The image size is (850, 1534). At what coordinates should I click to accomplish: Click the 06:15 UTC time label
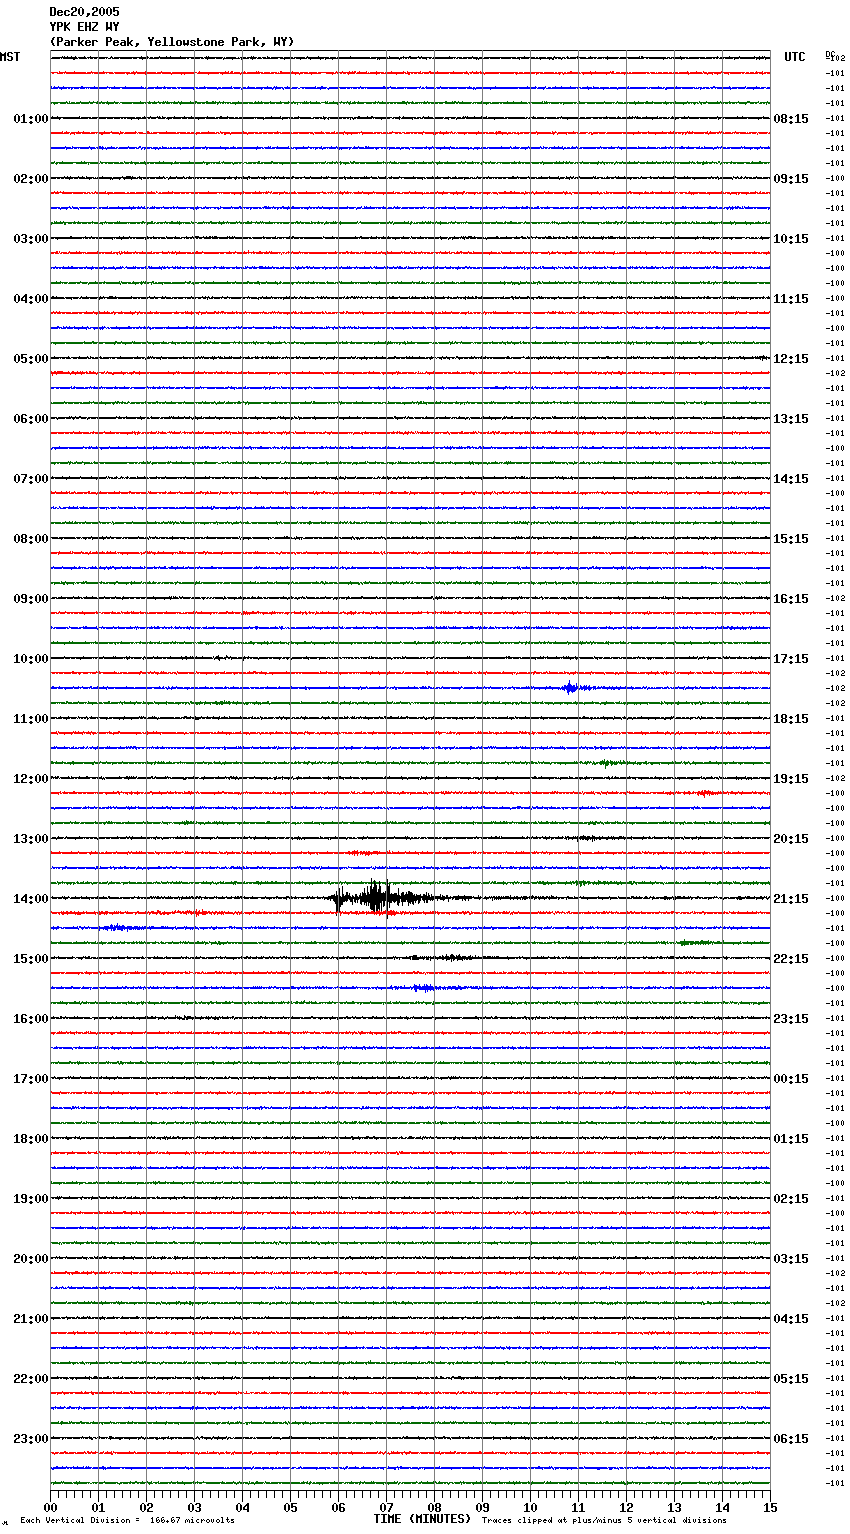click(791, 1439)
